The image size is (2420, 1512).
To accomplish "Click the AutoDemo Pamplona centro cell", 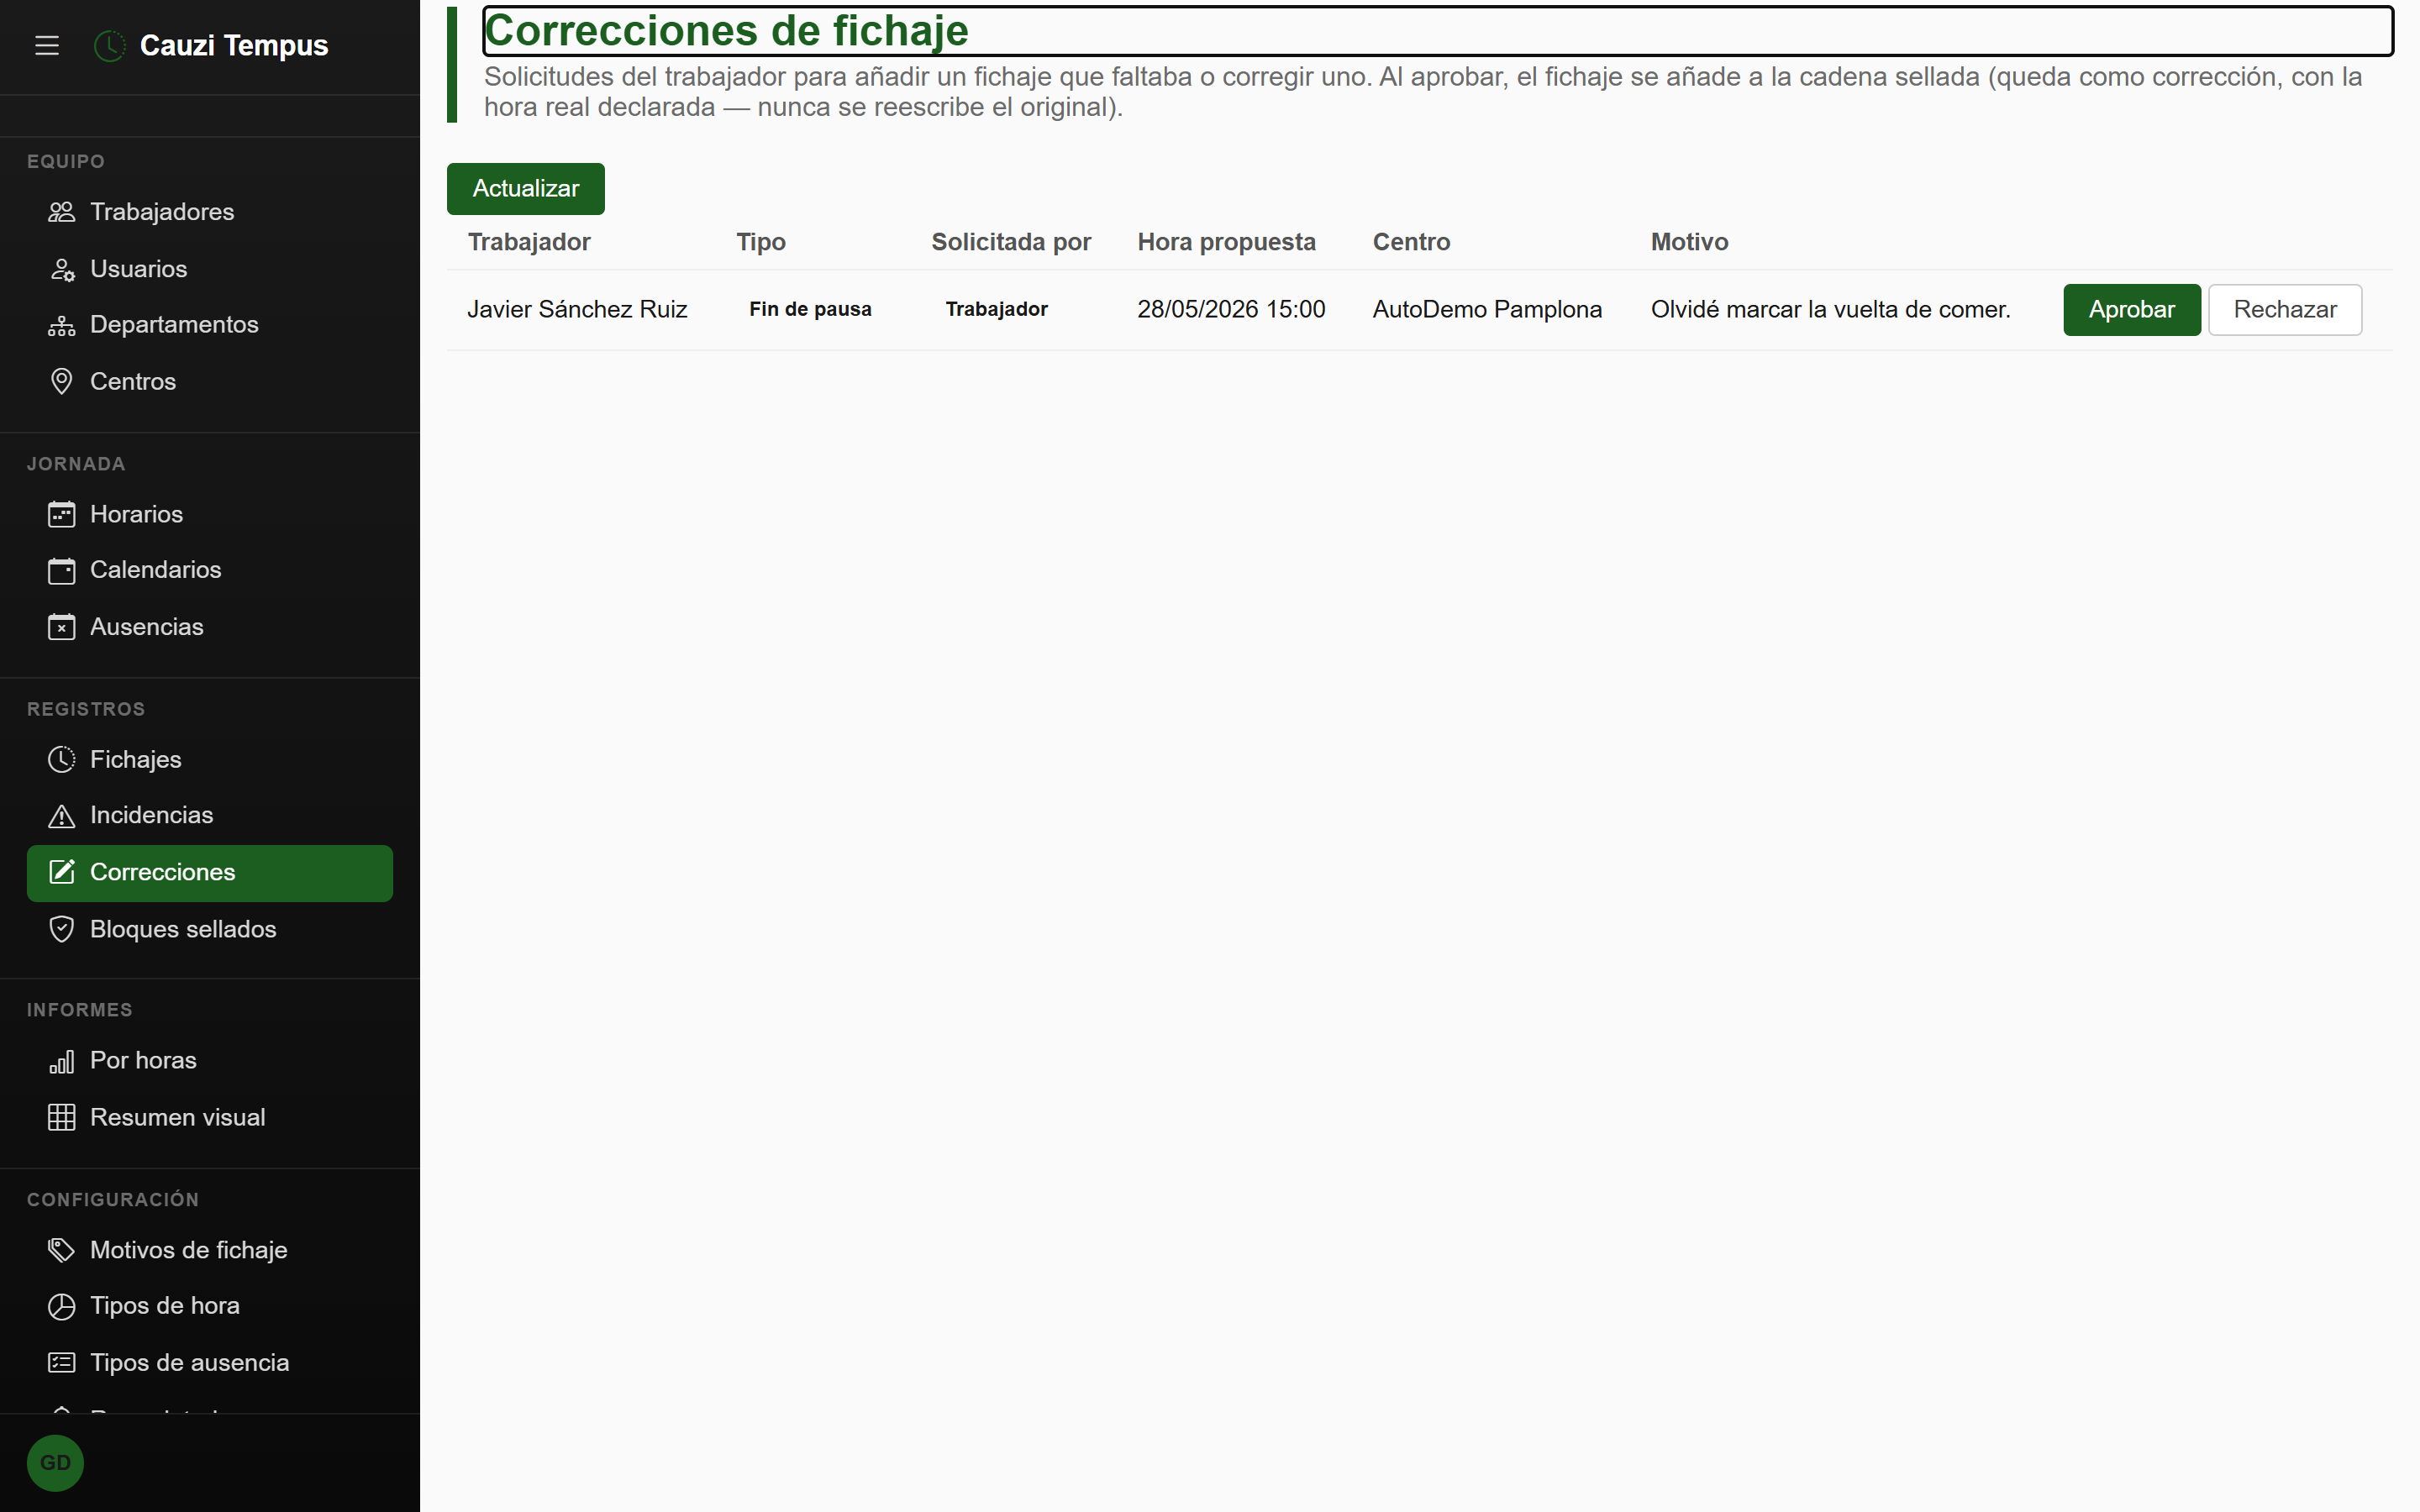I will (1487, 310).
